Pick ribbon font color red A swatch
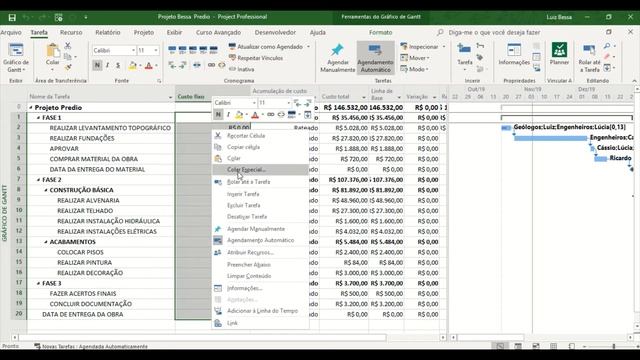This screenshot has width=640, height=360. pos(149,65)
